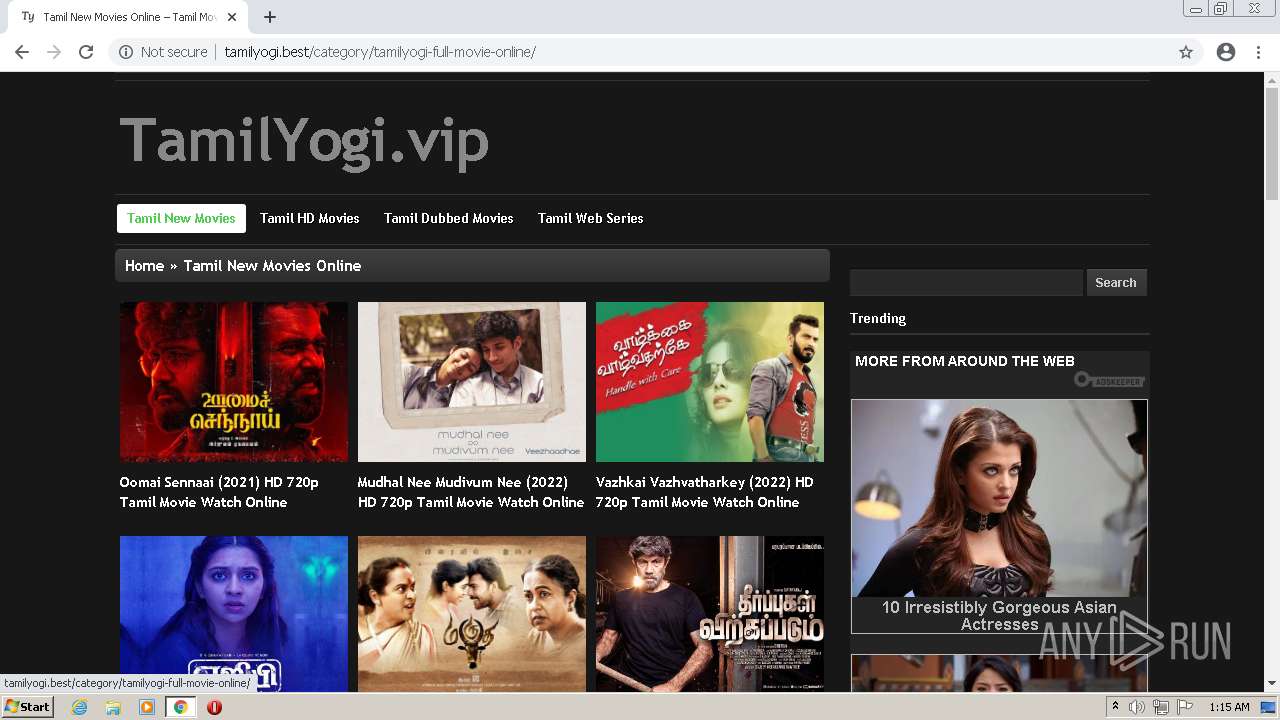Screen dimensions: 1280x720
Task: Launch Internet Explorer from the taskbar
Action: pyautogui.click(x=80, y=707)
